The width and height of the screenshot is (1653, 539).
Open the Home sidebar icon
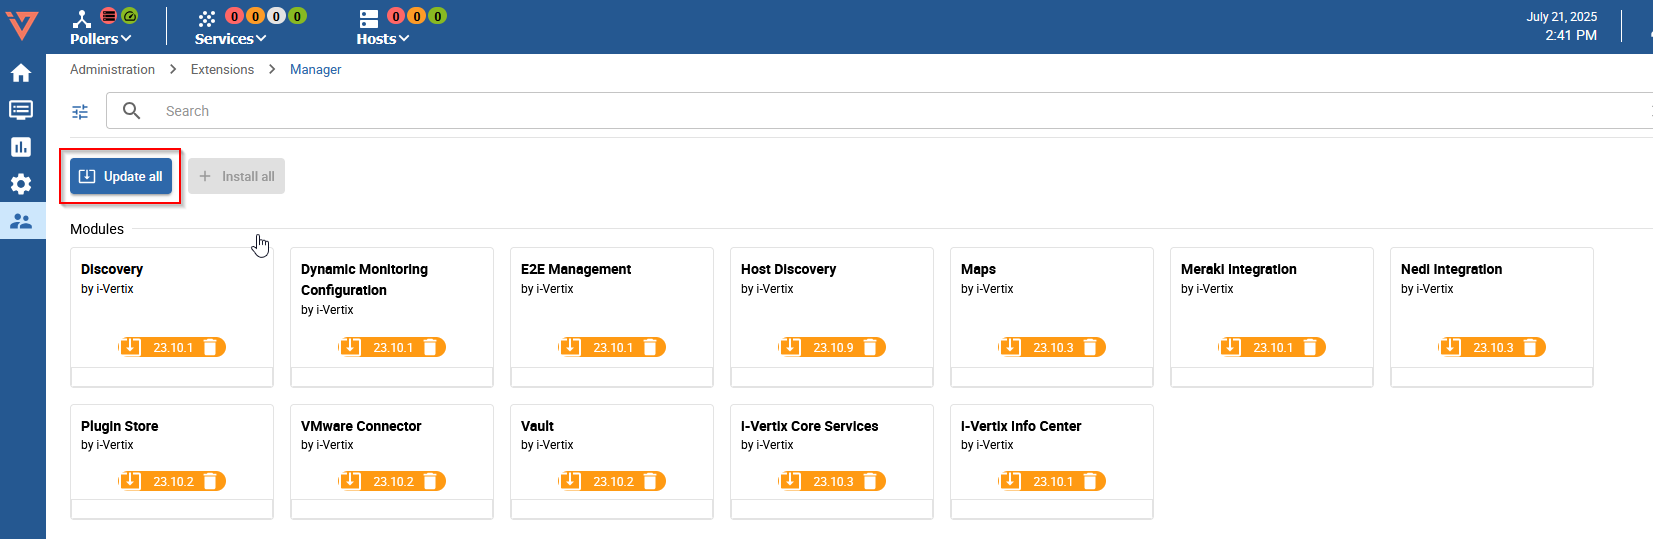pos(21,73)
